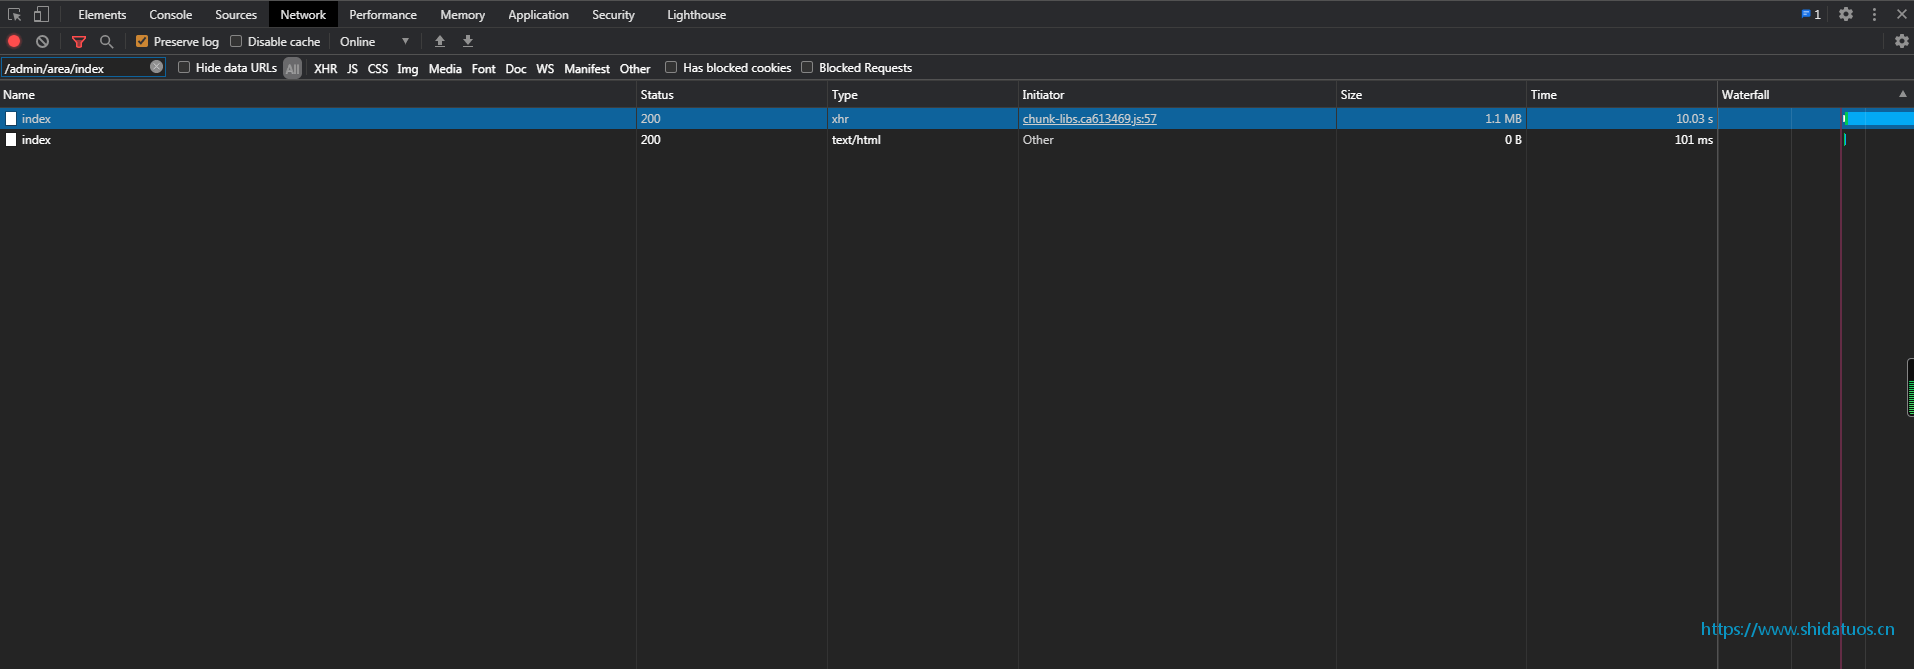The width and height of the screenshot is (1914, 669).
Task: Filter requests by XHR type
Action: [325, 68]
